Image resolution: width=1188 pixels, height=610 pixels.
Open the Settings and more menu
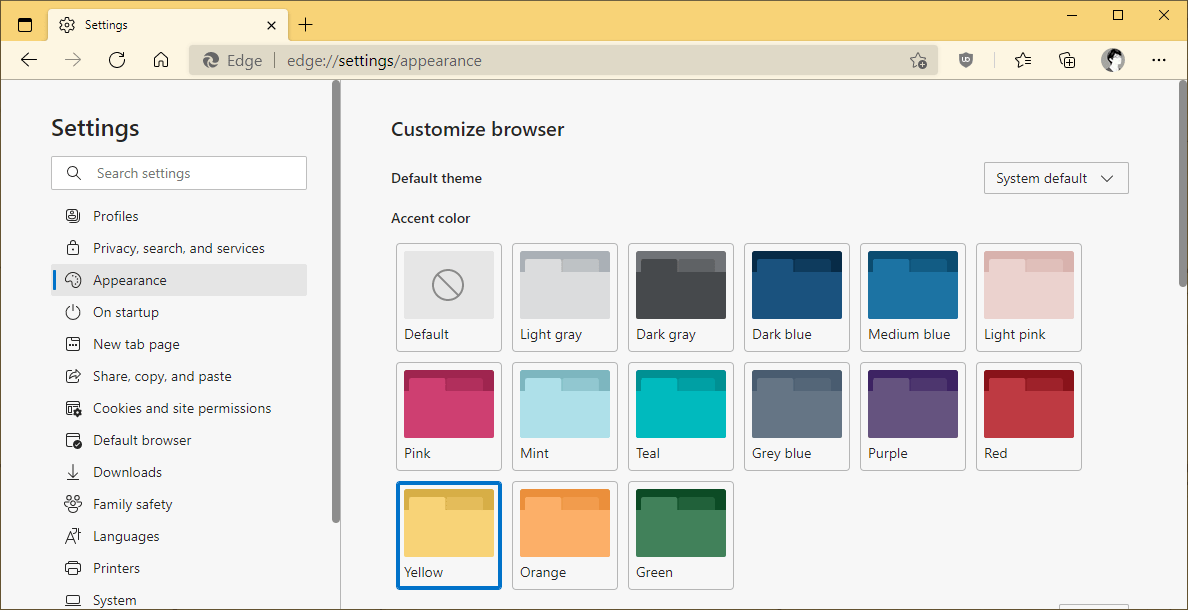1159,60
